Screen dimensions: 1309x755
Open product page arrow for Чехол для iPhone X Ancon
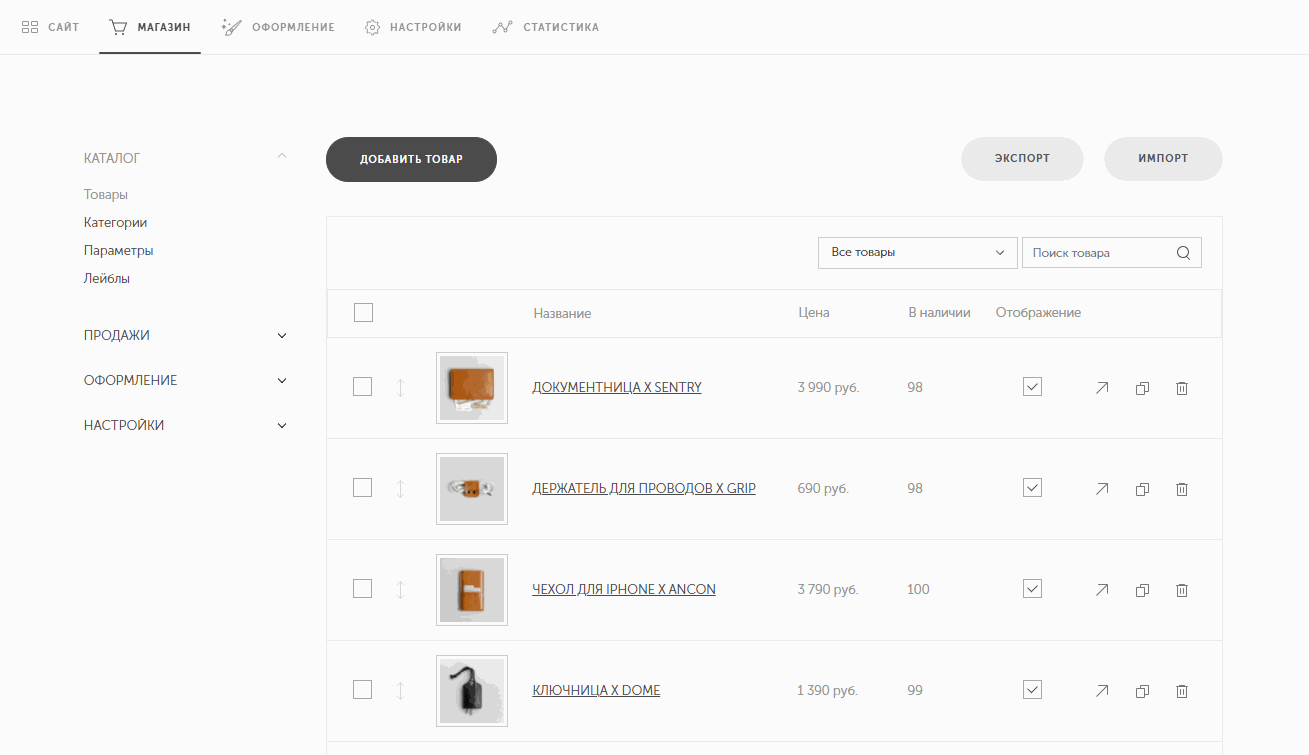pos(1102,590)
